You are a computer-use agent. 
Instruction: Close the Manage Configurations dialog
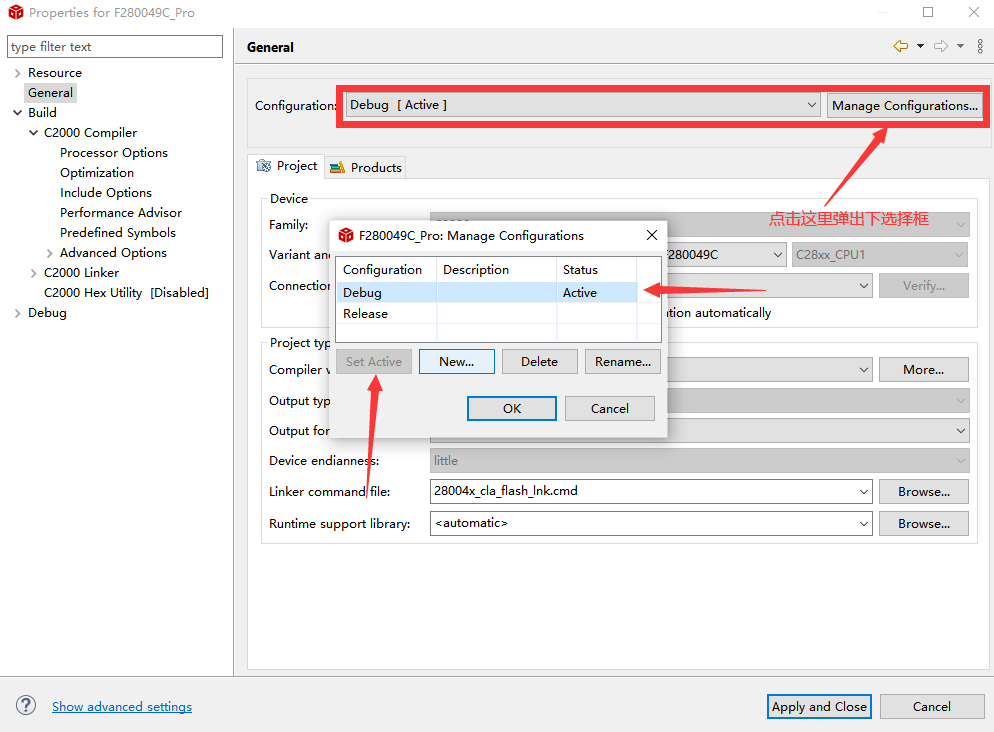pos(652,235)
